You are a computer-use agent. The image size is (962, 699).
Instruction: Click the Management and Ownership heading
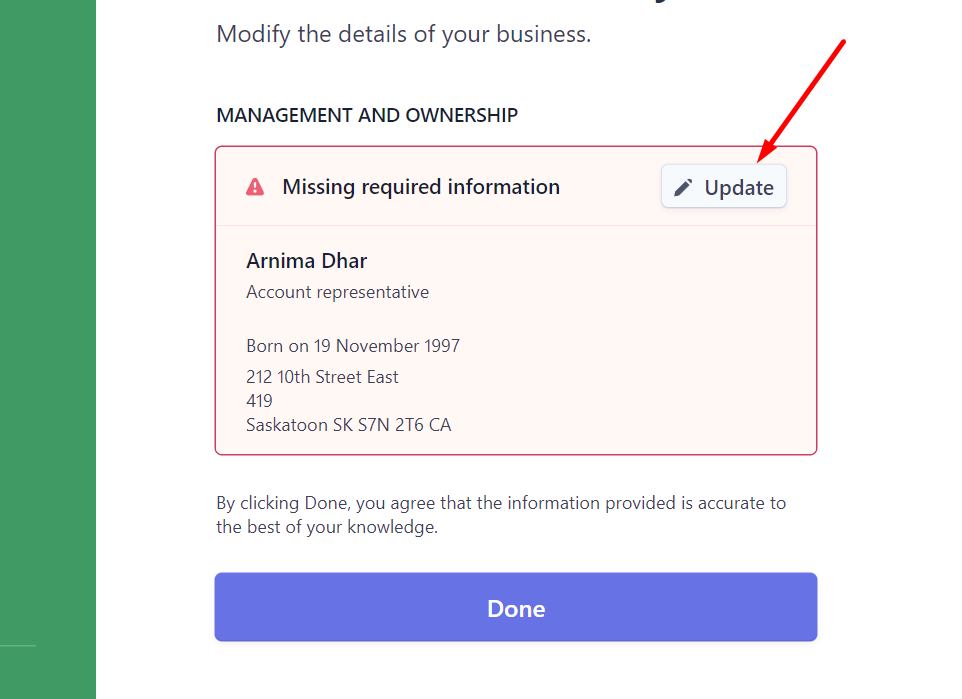pyautogui.click(x=367, y=115)
